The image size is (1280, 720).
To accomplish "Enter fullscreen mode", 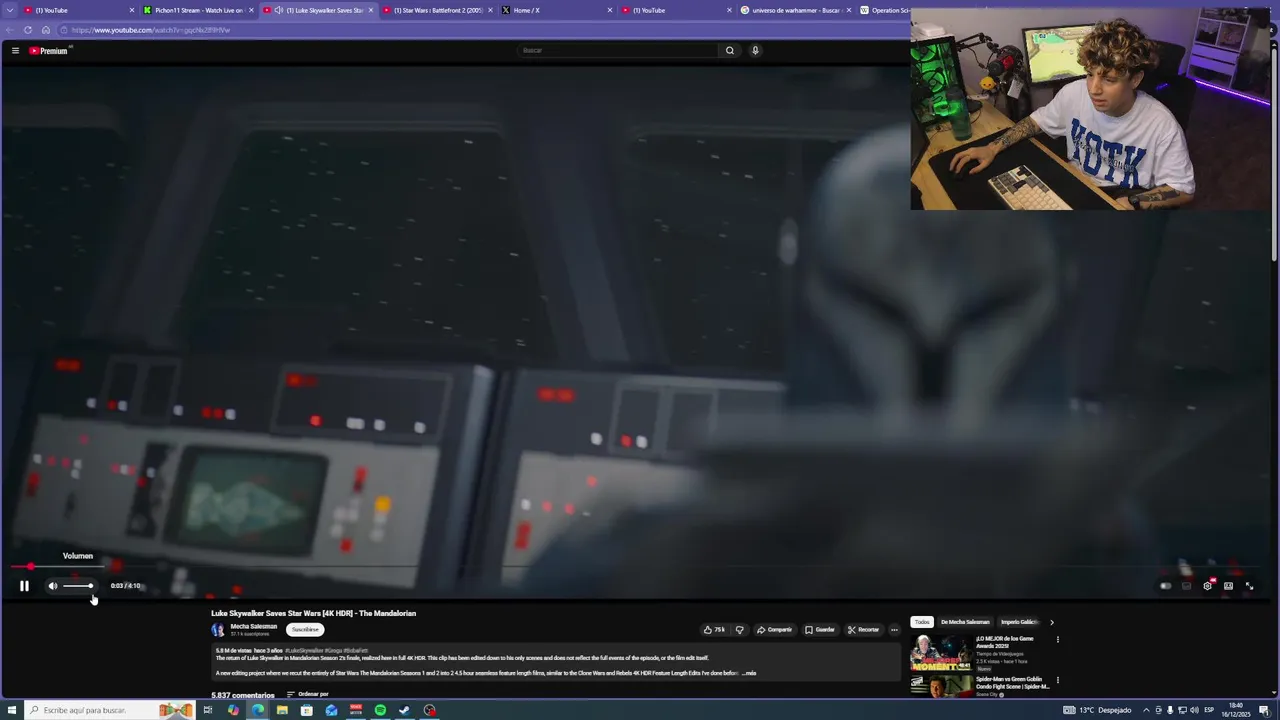I will point(1249,586).
